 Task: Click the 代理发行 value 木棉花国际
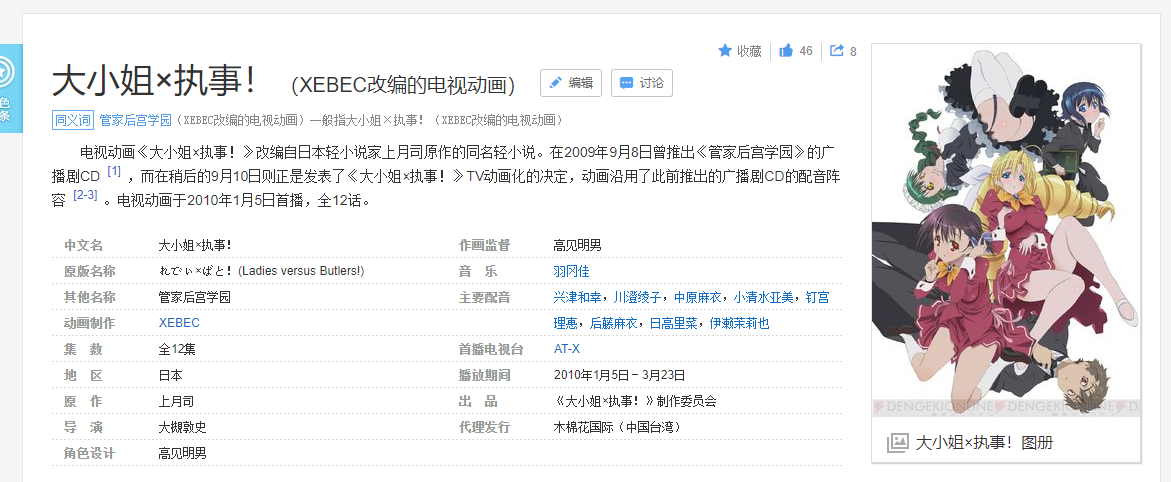[x=617, y=427]
